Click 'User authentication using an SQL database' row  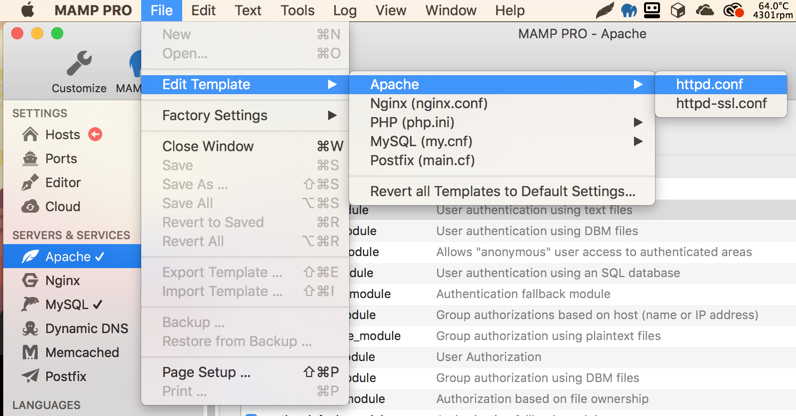click(x=558, y=273)
